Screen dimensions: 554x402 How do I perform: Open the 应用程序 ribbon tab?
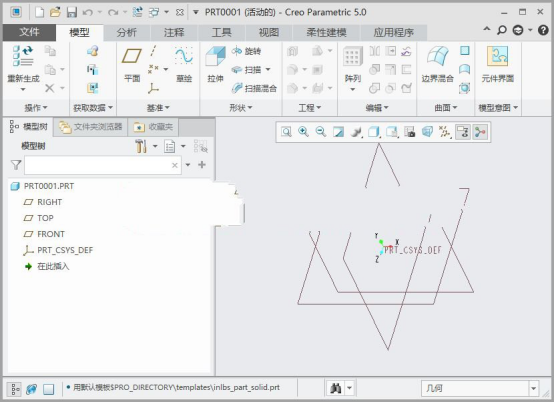coord(393,32)
